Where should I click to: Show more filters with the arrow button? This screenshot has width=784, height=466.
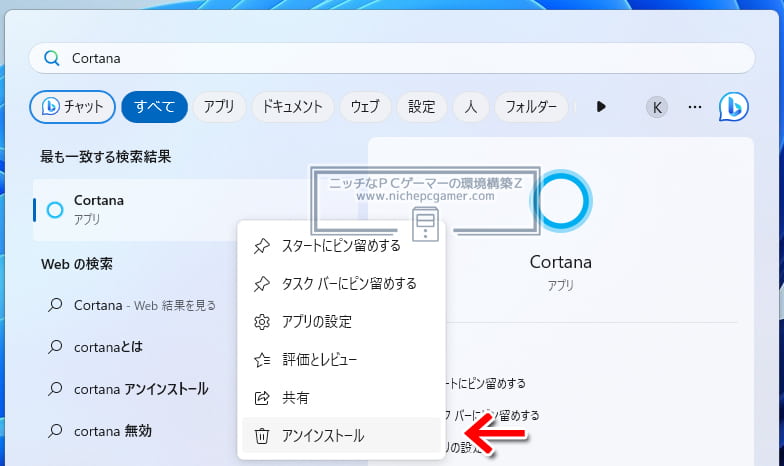click(x=601, y=106)
